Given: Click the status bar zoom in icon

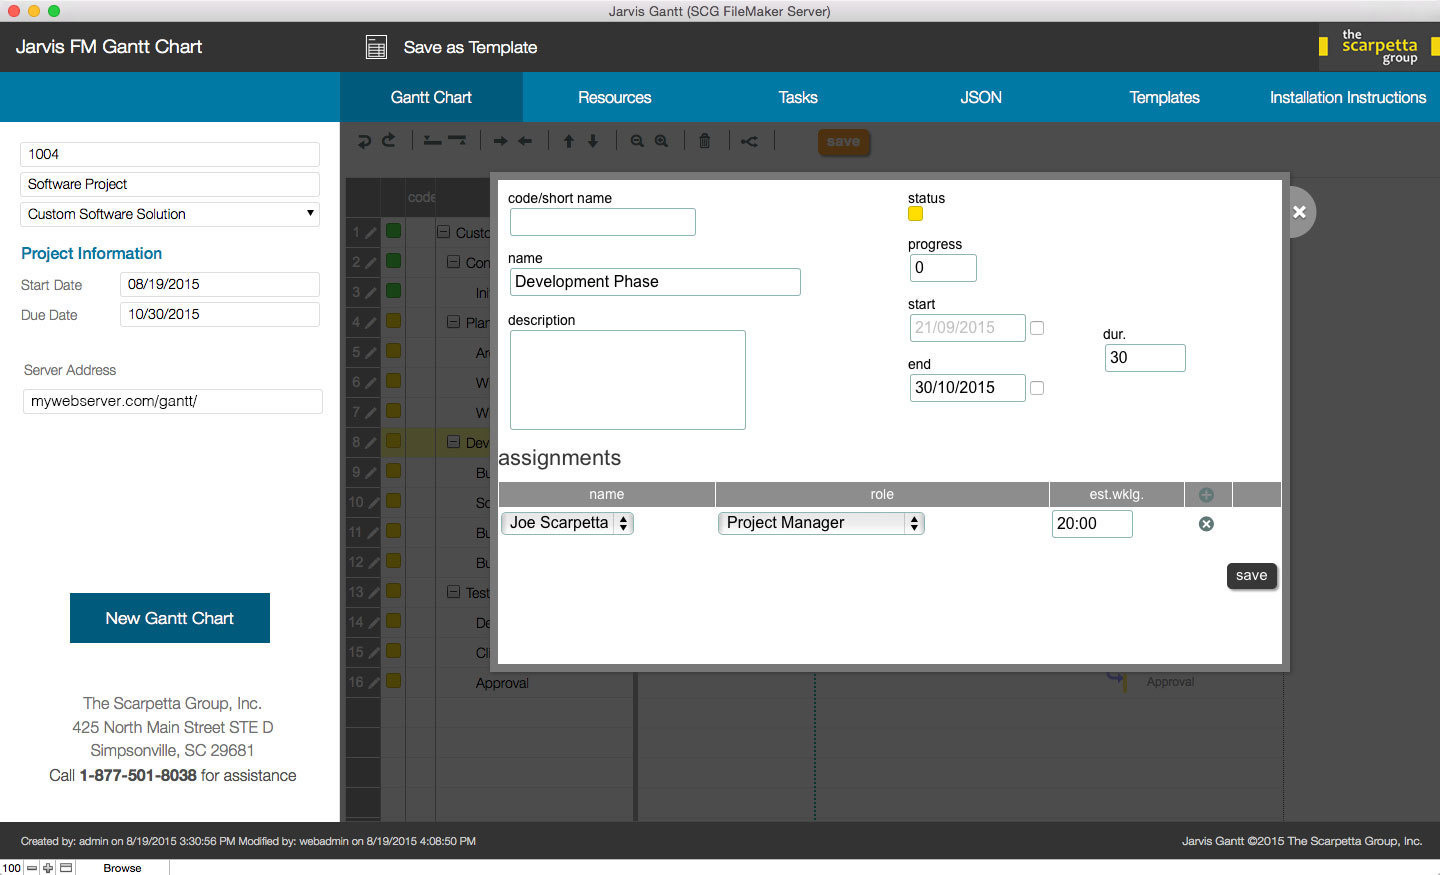Looking at the screenshot, I should pyautogui.click(x=48, y=868).
